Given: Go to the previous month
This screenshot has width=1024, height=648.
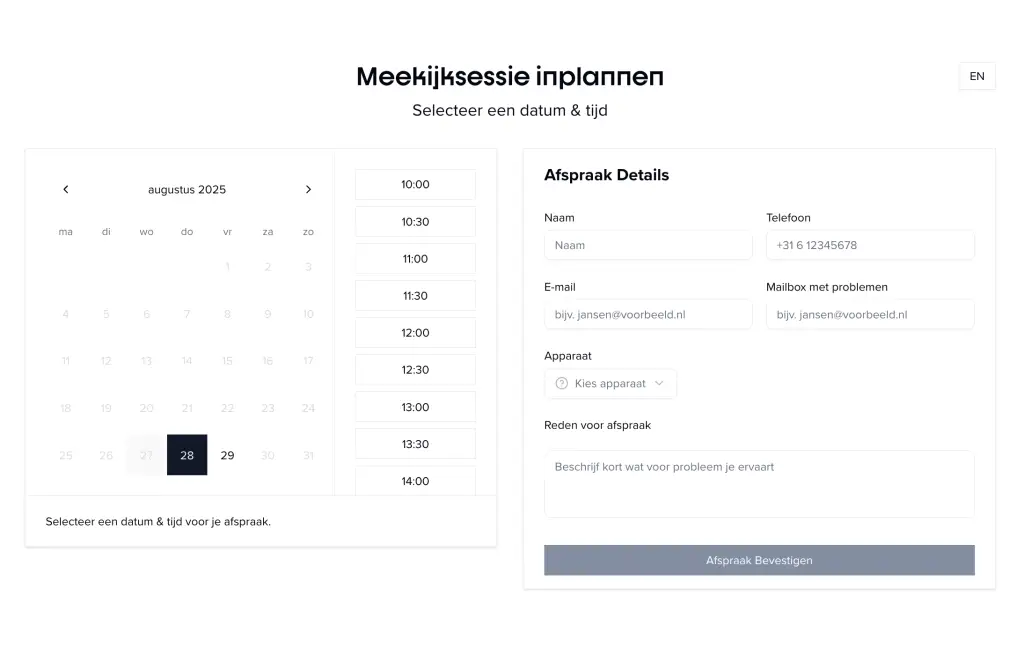Looking at the screenshot, I should 66,190.
